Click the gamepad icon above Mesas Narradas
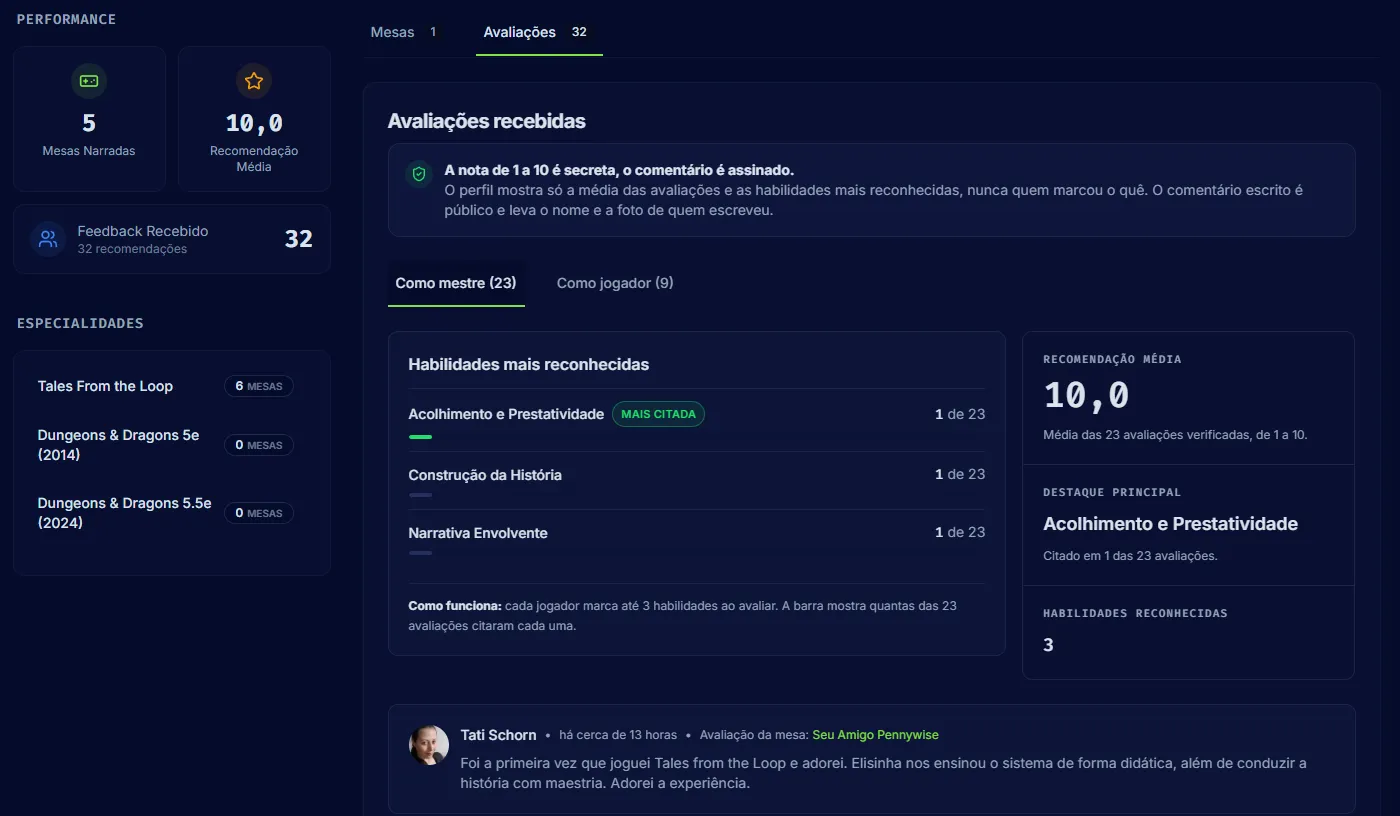This screenshot has height=816, width=1400. click(x=89, y=81)
